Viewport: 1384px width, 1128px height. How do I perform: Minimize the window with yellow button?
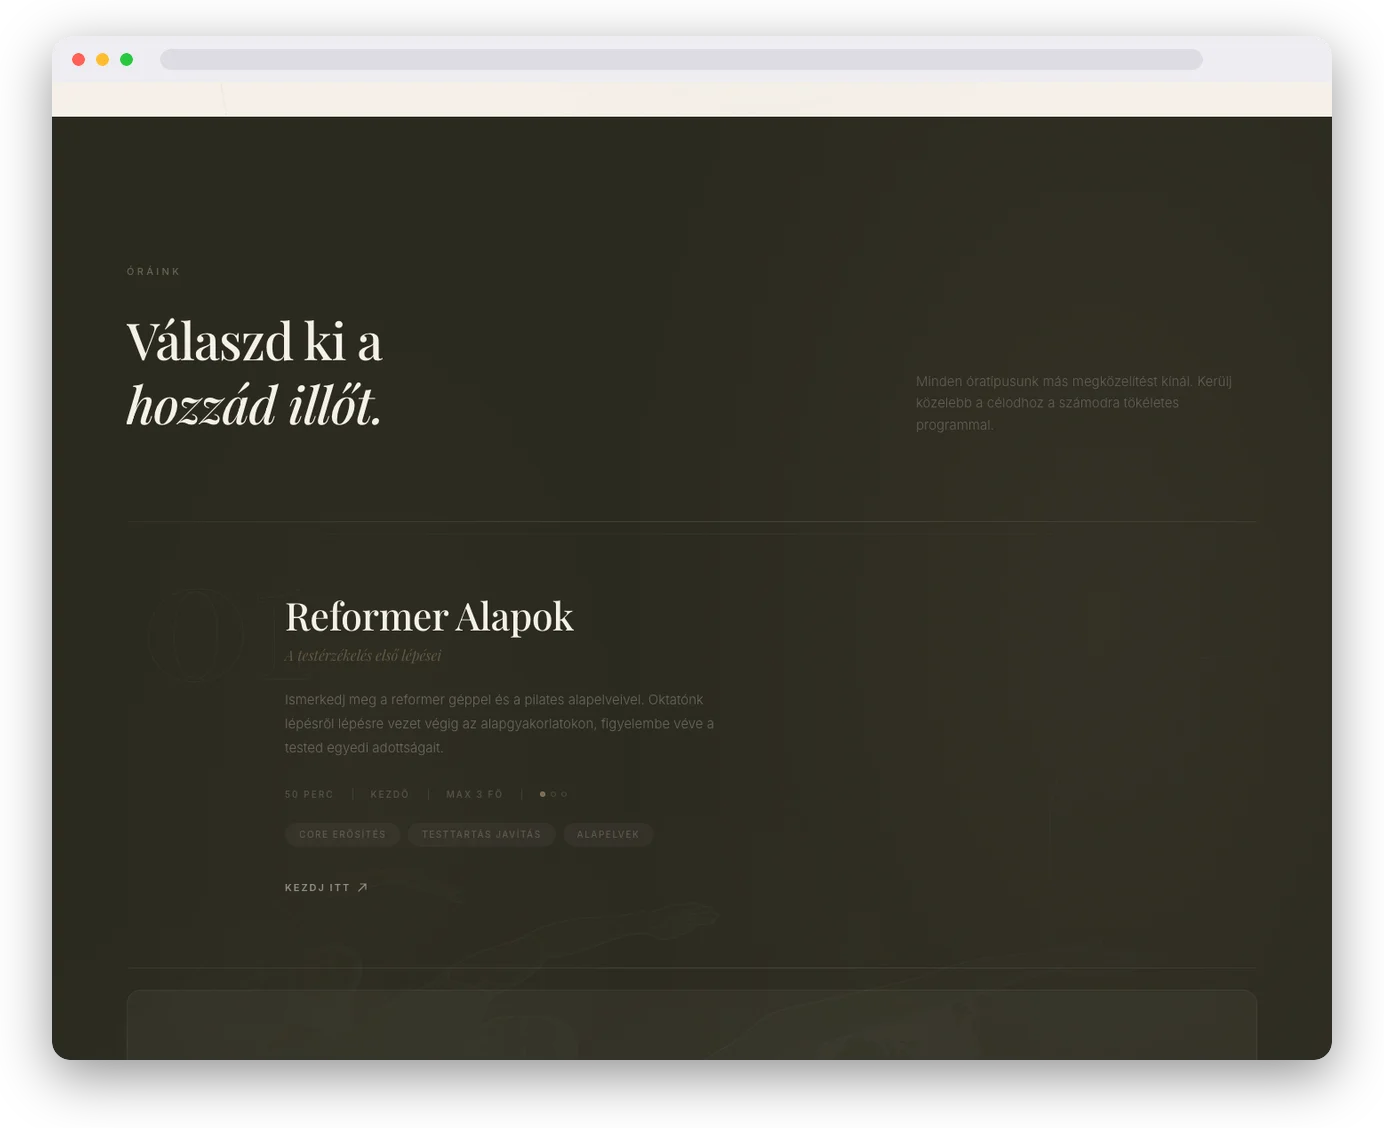[x=103, y=60]
